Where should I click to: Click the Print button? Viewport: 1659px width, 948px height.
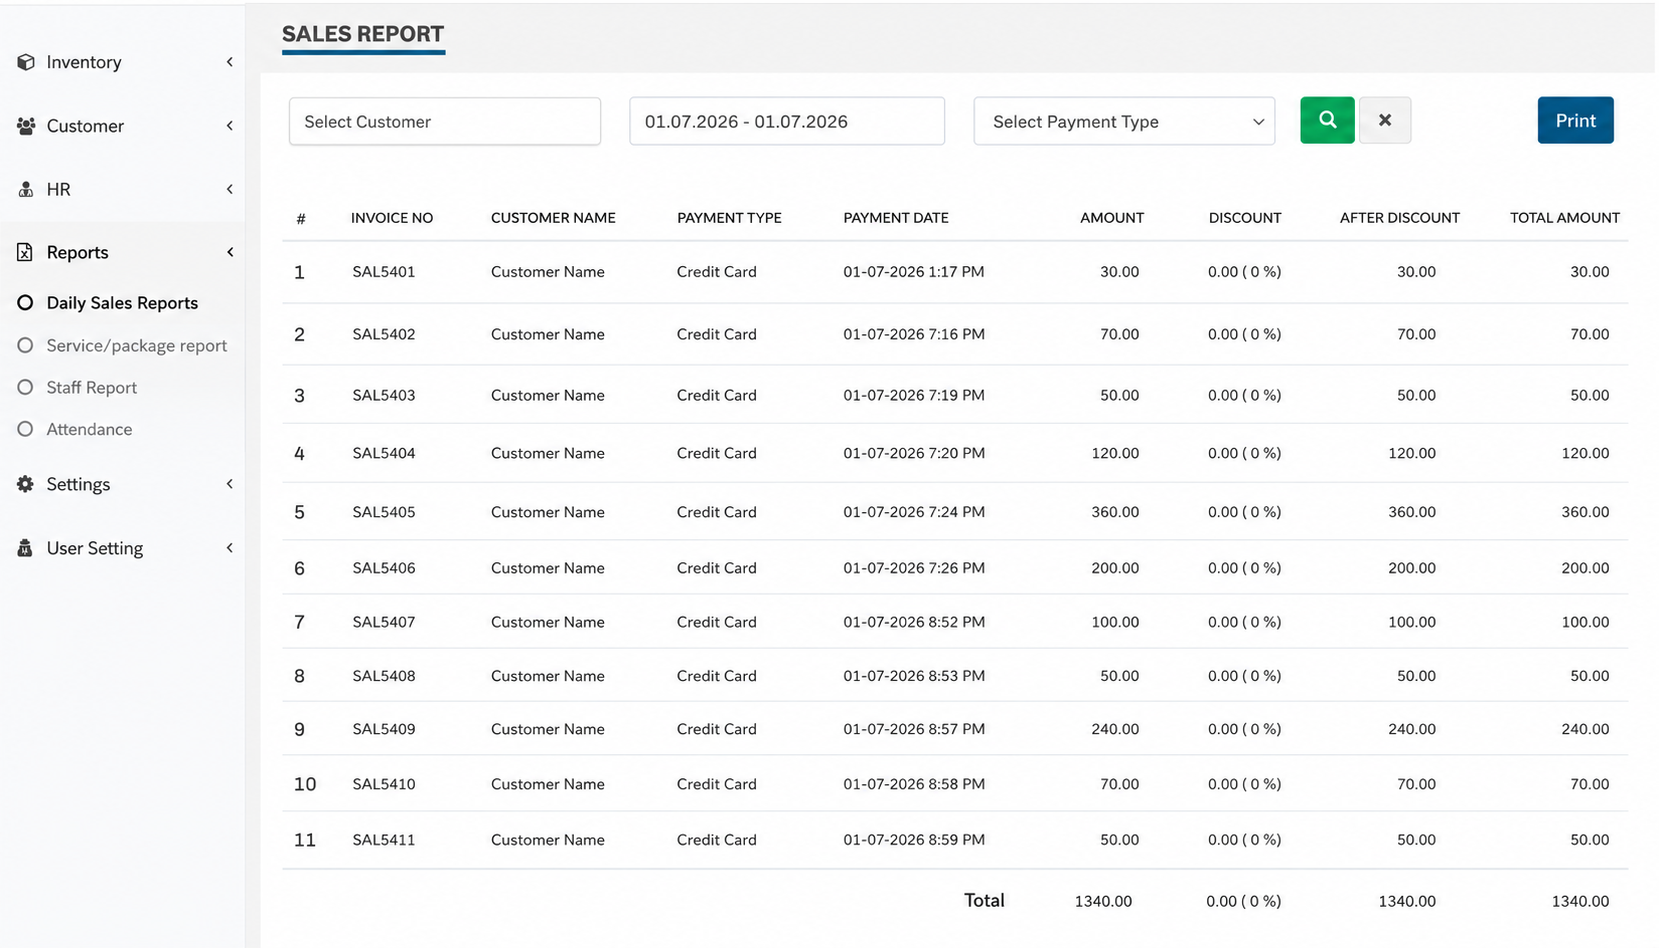coord(1575,120)
